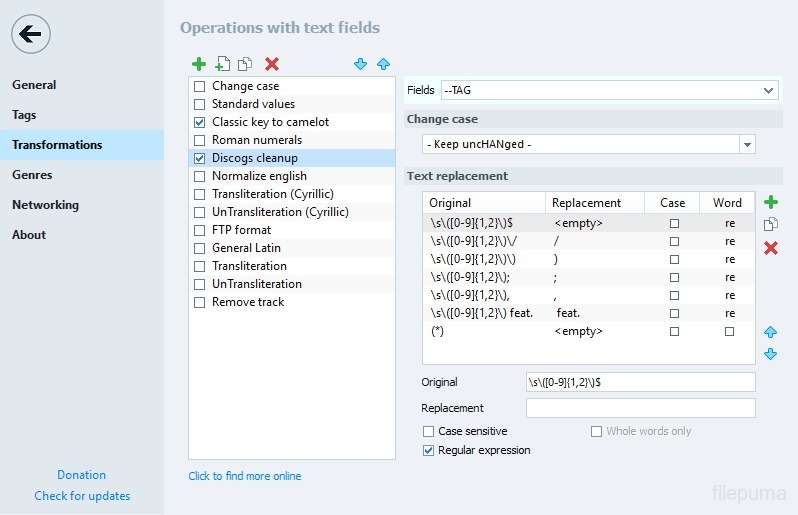The width and height of the screenshot is (798, 515).
Task: Move replacement row down with blue arrow
Action: [770, 354]
